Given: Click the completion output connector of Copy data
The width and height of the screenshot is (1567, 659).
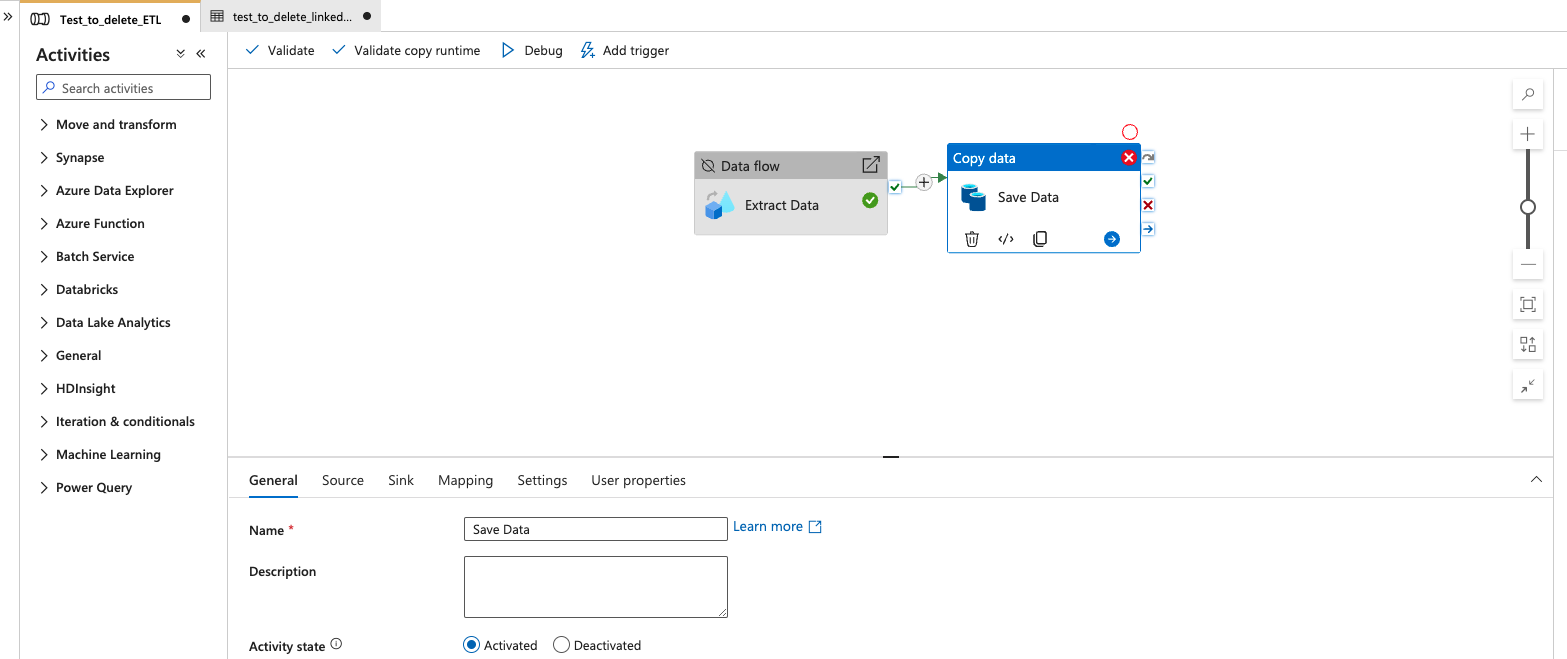Looking at the screenshot, I should coord(1148,229).
